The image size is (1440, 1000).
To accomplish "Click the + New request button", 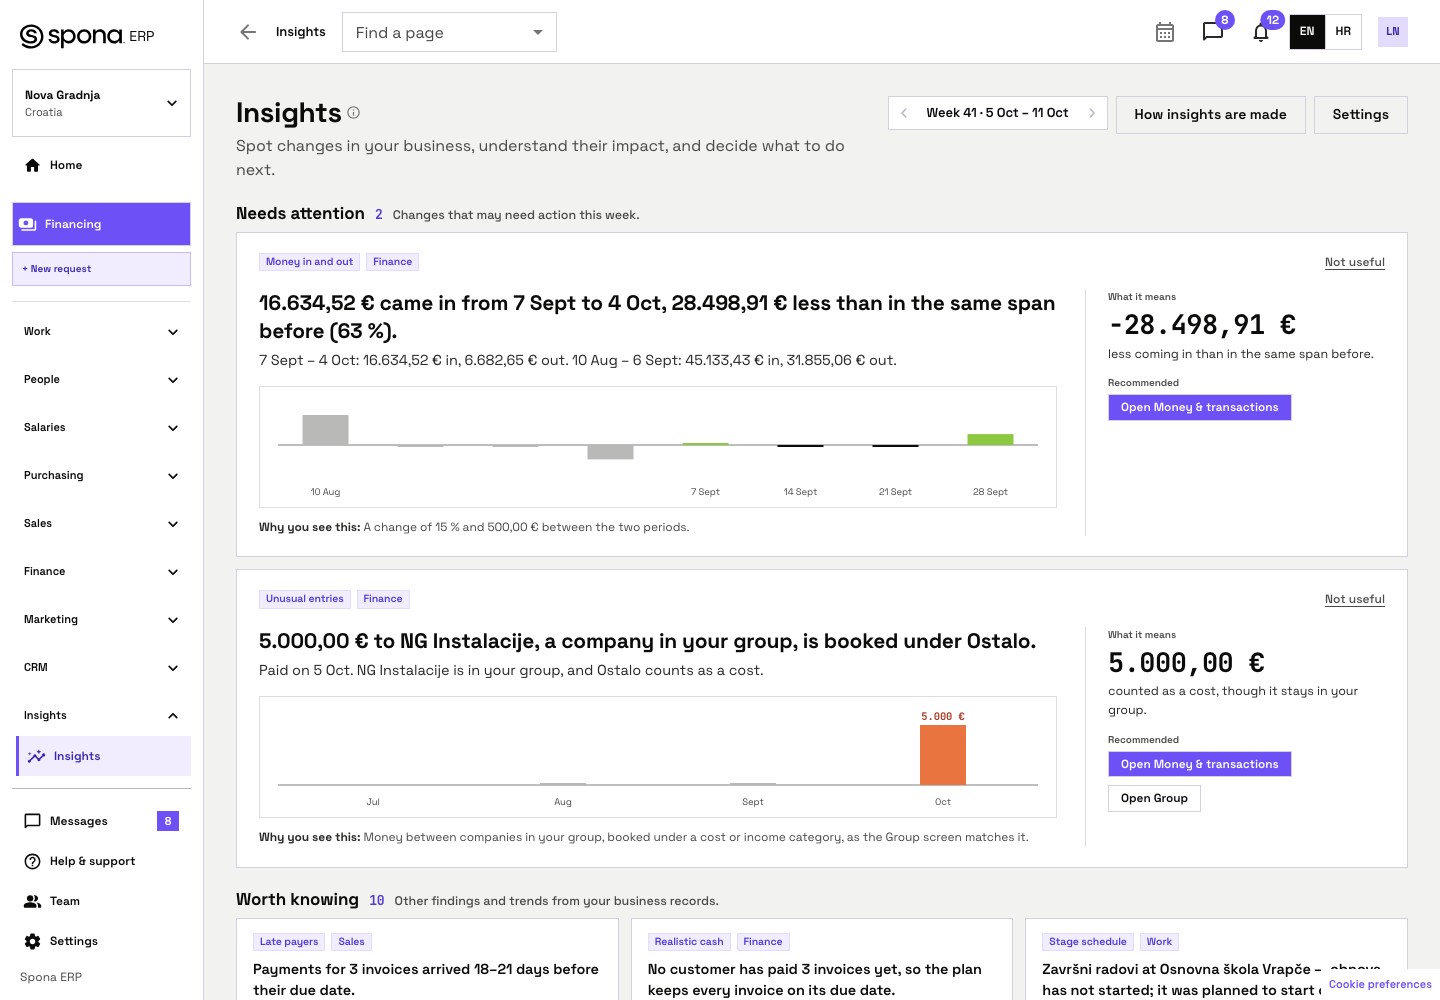I will [x=101, y=269].
